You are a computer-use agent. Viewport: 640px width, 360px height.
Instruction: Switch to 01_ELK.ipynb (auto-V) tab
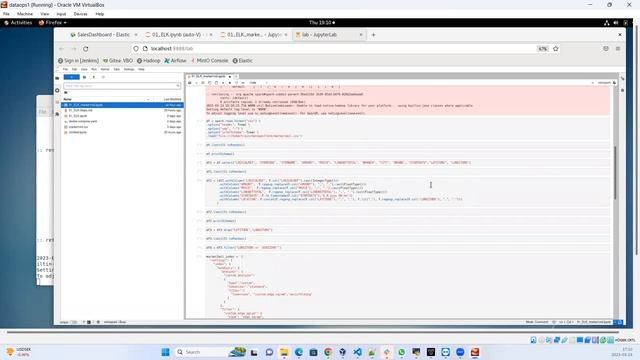[x=179, y=35]
